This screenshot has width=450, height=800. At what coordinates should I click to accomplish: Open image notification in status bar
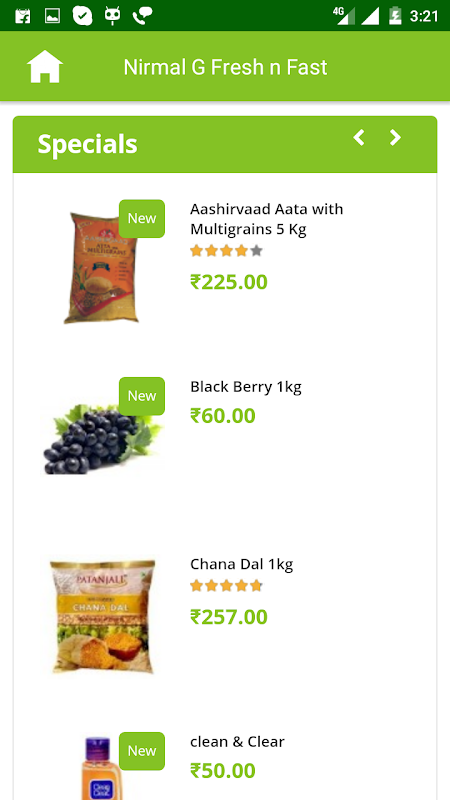point(52,16)
